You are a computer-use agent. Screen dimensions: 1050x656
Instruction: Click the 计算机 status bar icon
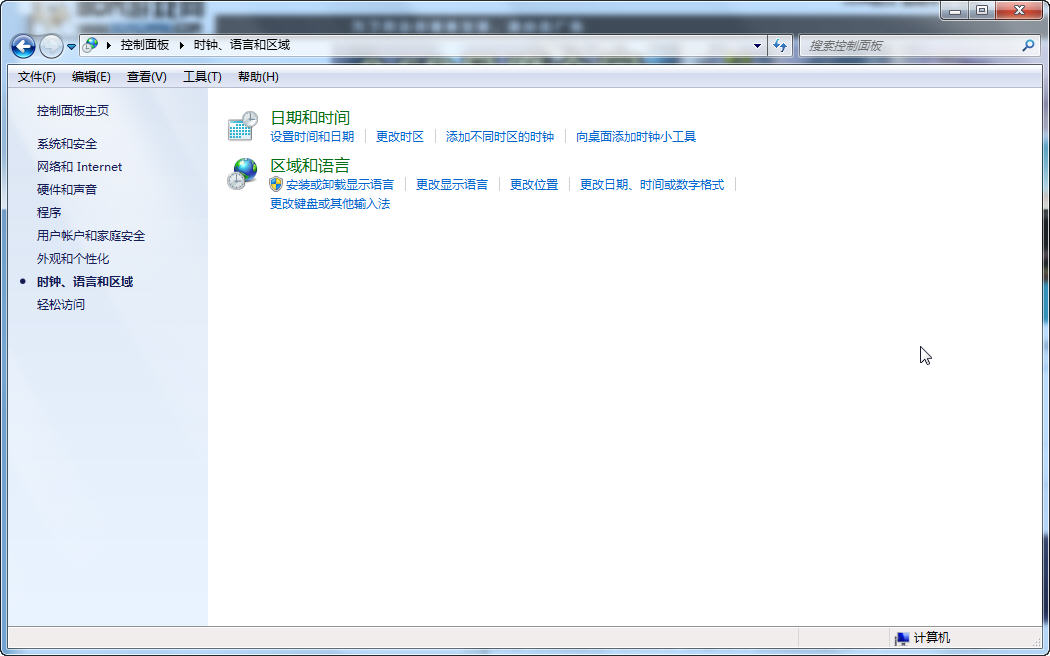point(902,639)
